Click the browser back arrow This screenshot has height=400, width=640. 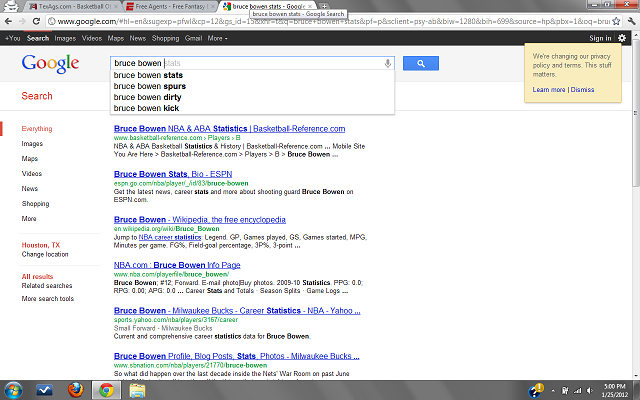[x=9, y=21]
